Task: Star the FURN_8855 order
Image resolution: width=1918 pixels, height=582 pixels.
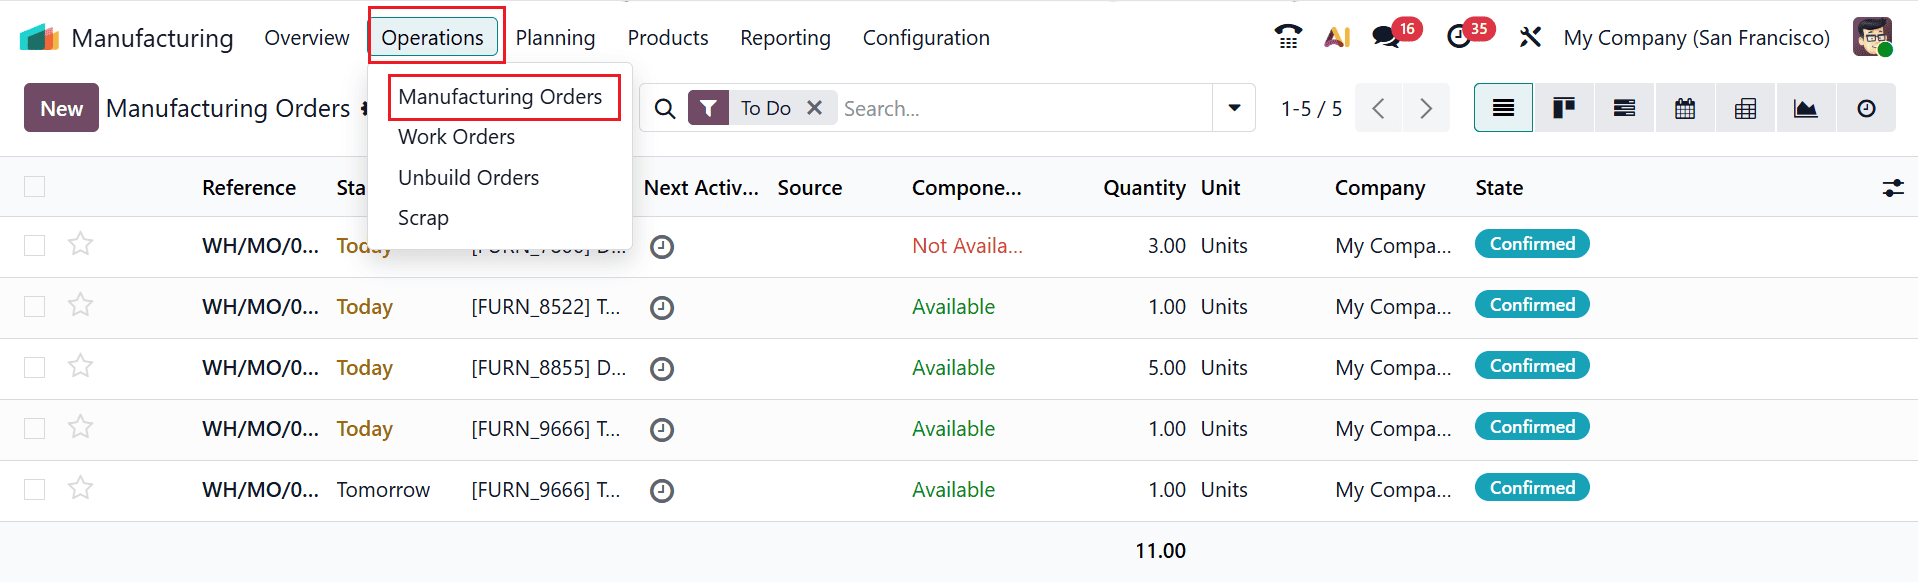Action: [x=81, y=366]
